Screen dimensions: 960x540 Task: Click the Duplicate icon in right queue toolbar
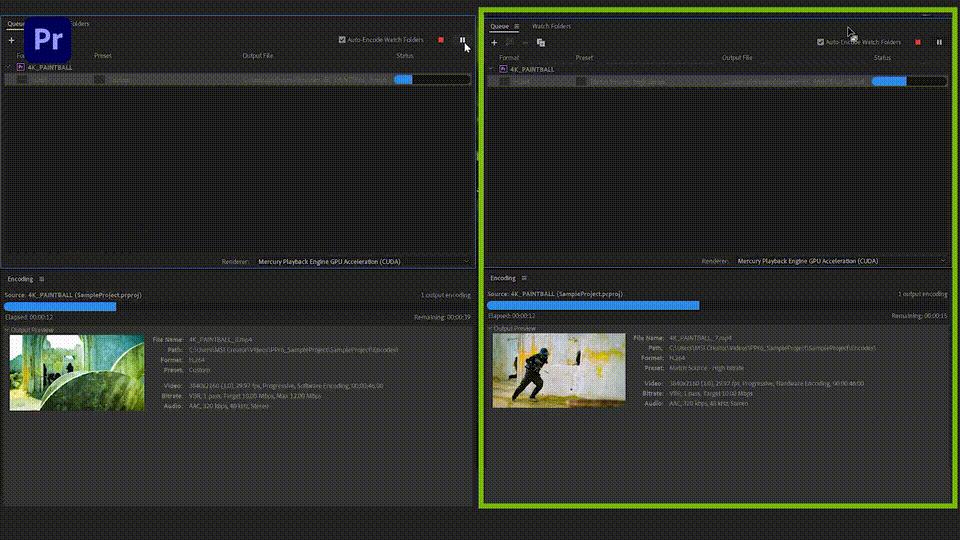[541, 43]
